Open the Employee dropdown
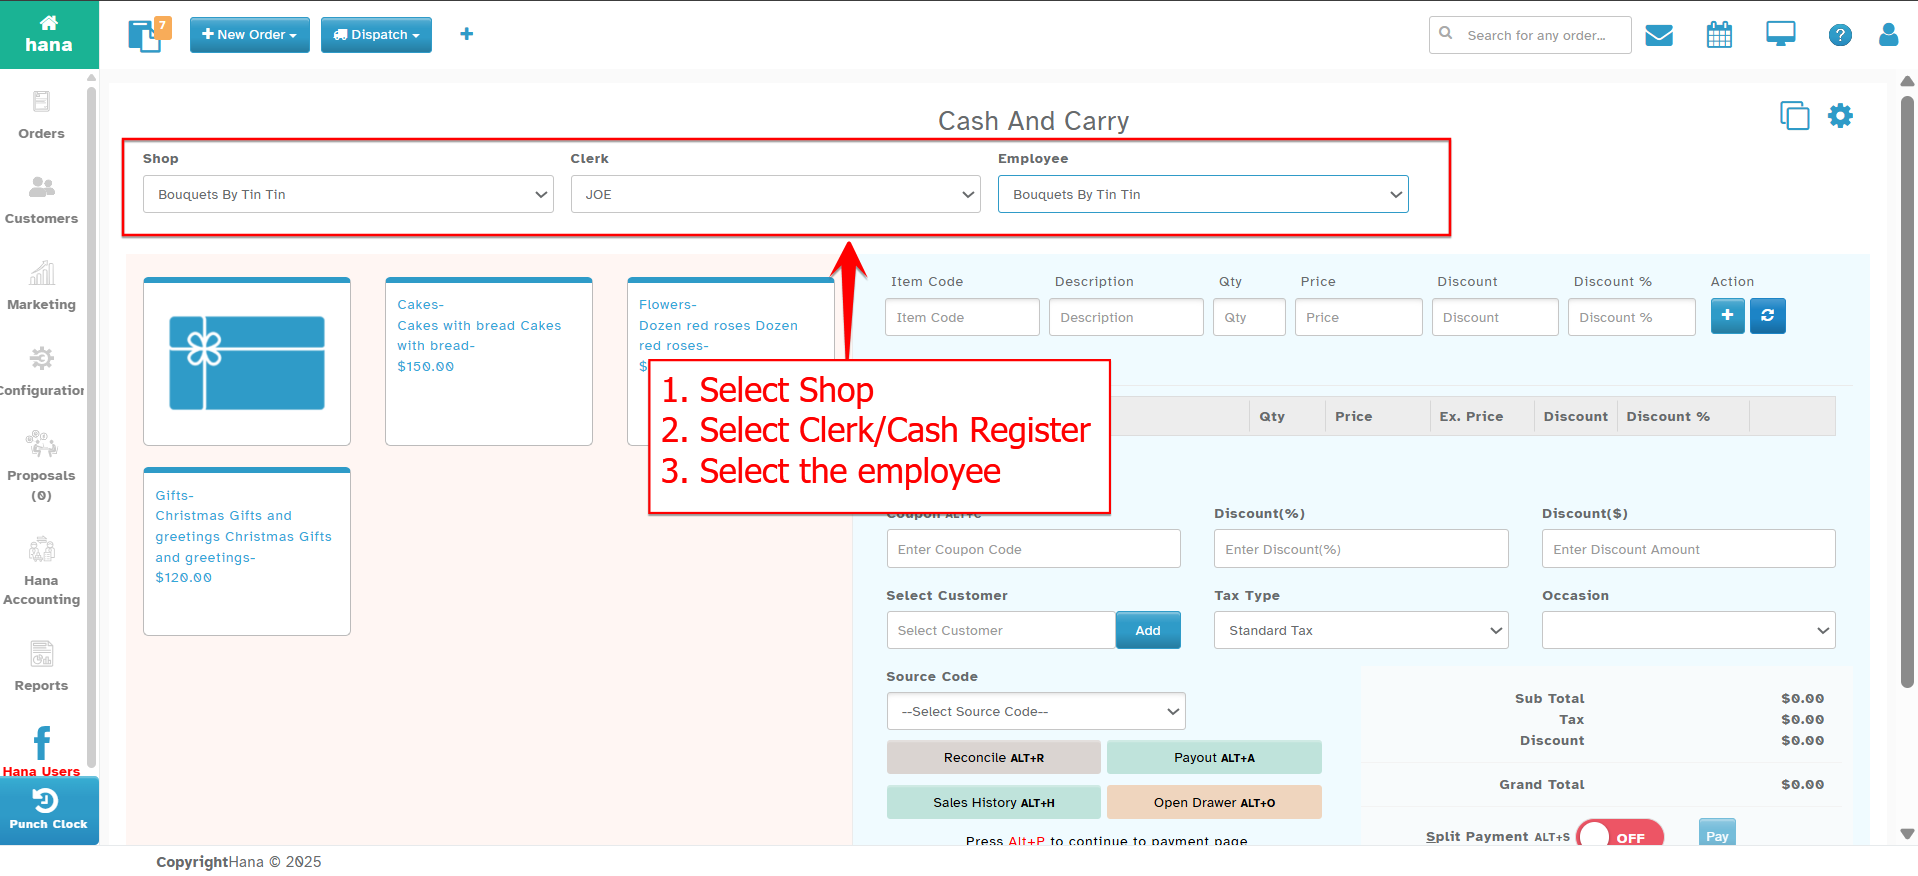 pos(1203,194)
